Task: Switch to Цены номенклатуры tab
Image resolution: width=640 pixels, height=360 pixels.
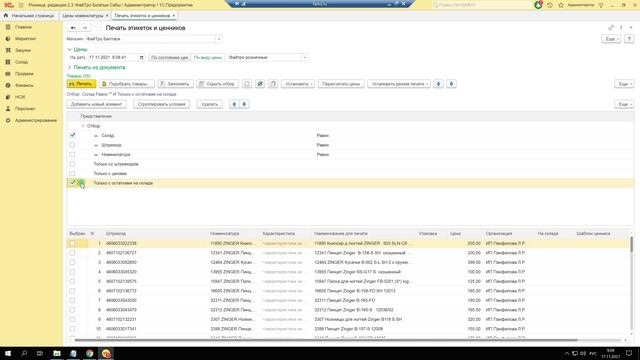Action: (x=82, y=16)
